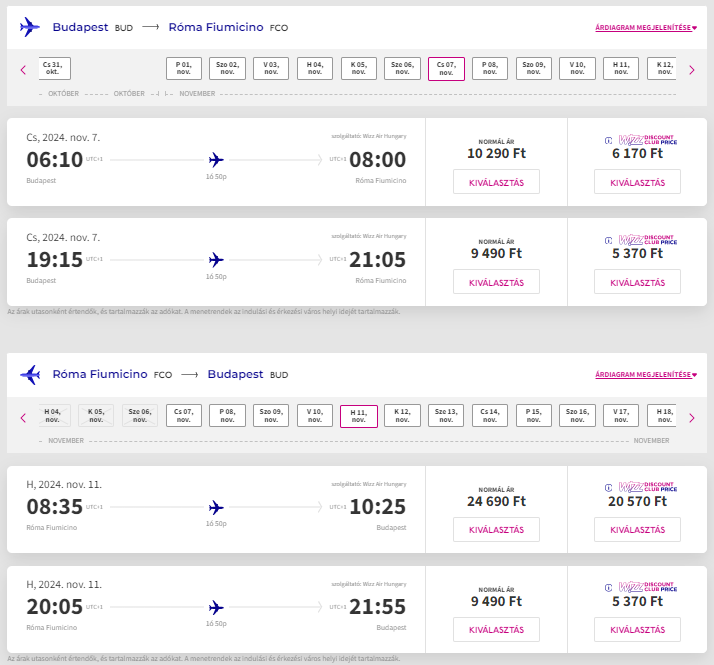Select return date V 10, nov.
The image size is (714, 665).
pyautogui.click(x=315, y=416)
